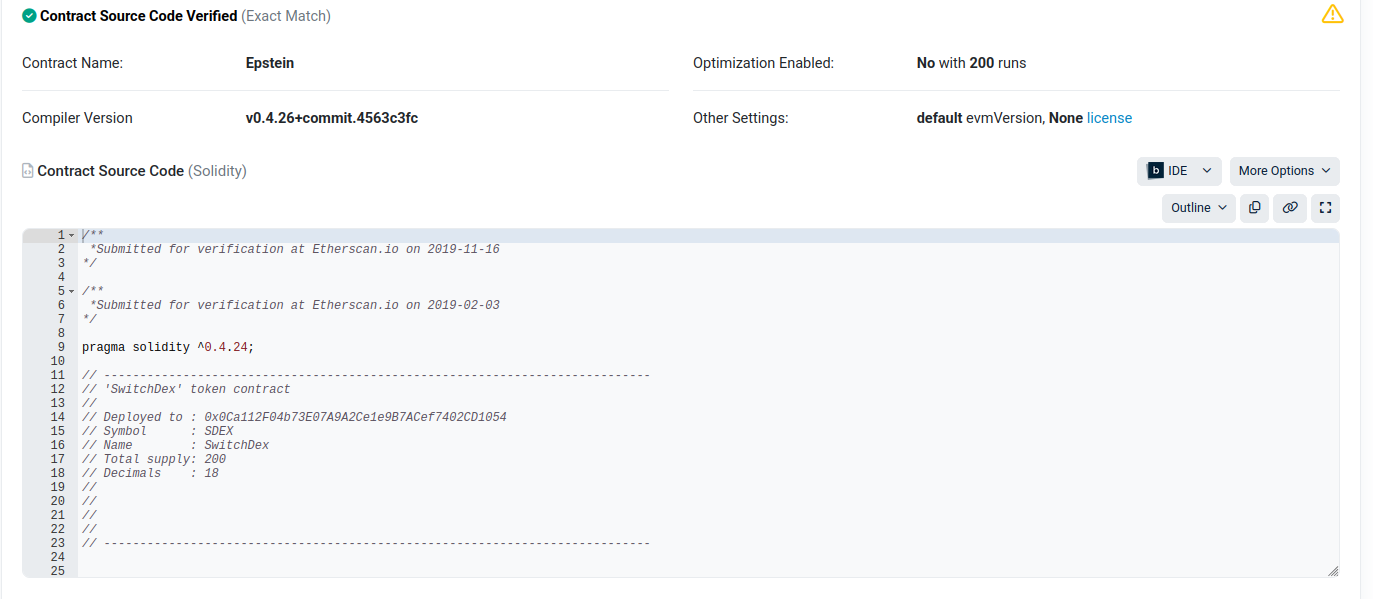Collapse the comment fold at line 5
The height and width of the screenshot is (599, 1373).
(71, 291)
